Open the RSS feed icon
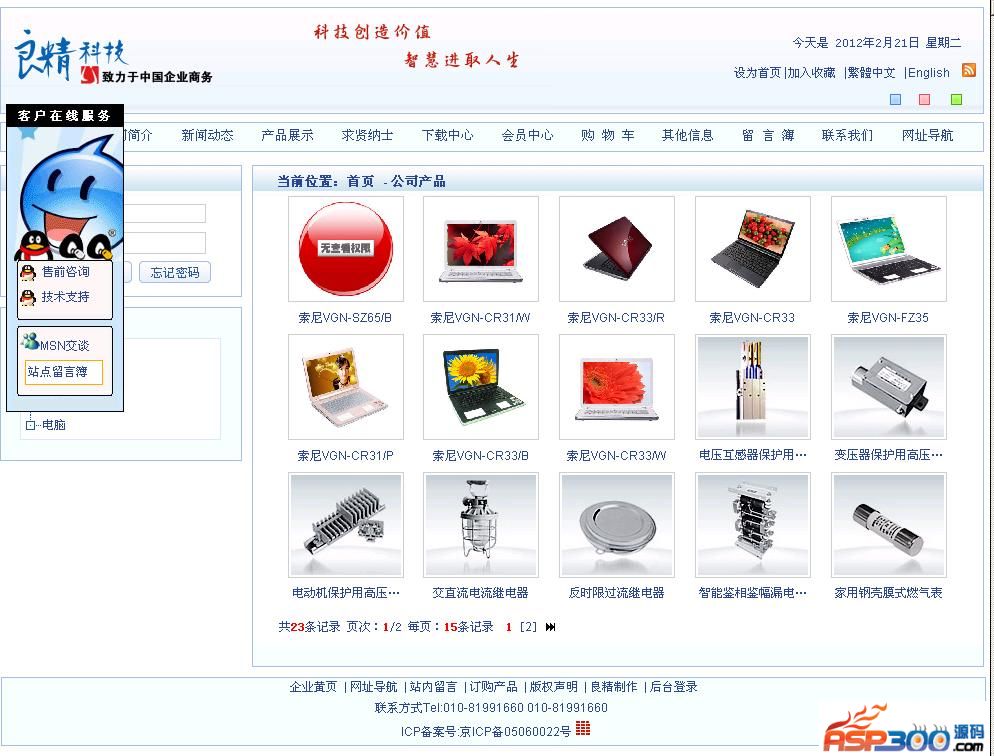Viewport: 994px width, 756px height. click(x=969, y=70)
